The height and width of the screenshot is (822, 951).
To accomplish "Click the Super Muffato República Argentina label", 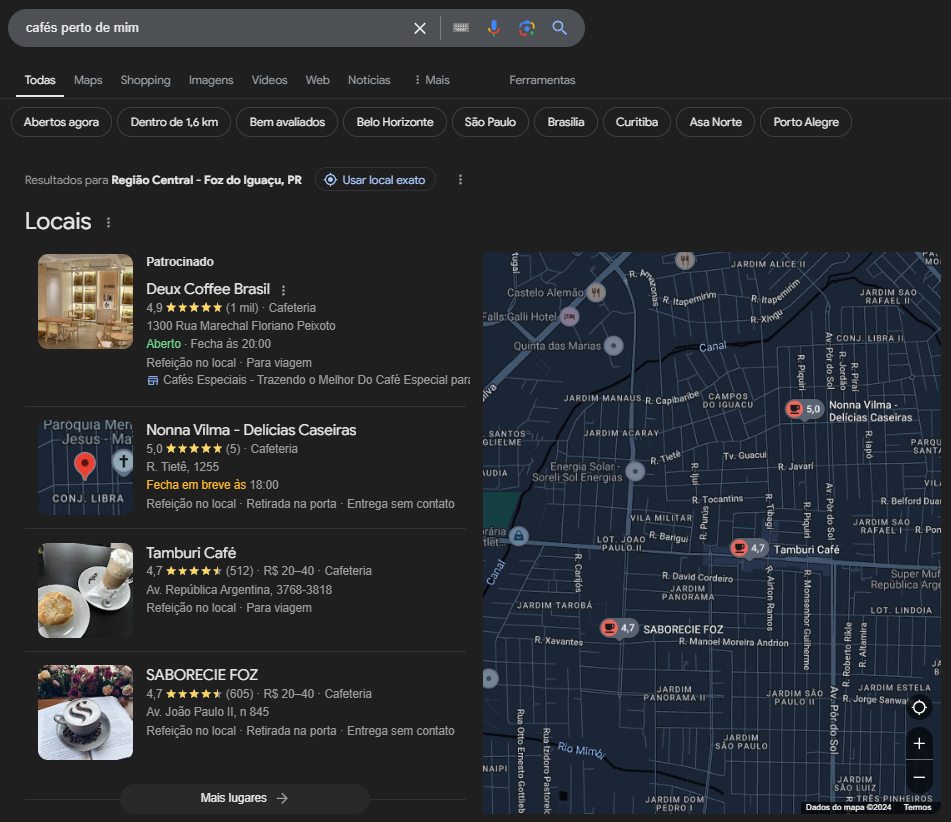I will (x=906, y=579).
